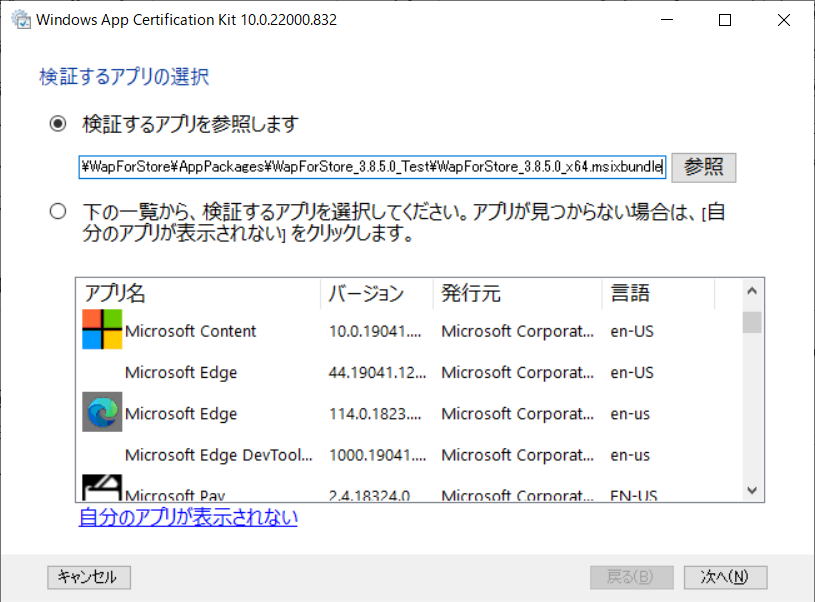Viewport: 815px width, 602px height.
Task: Click the 発行元 column header
Action: (470, 293)
